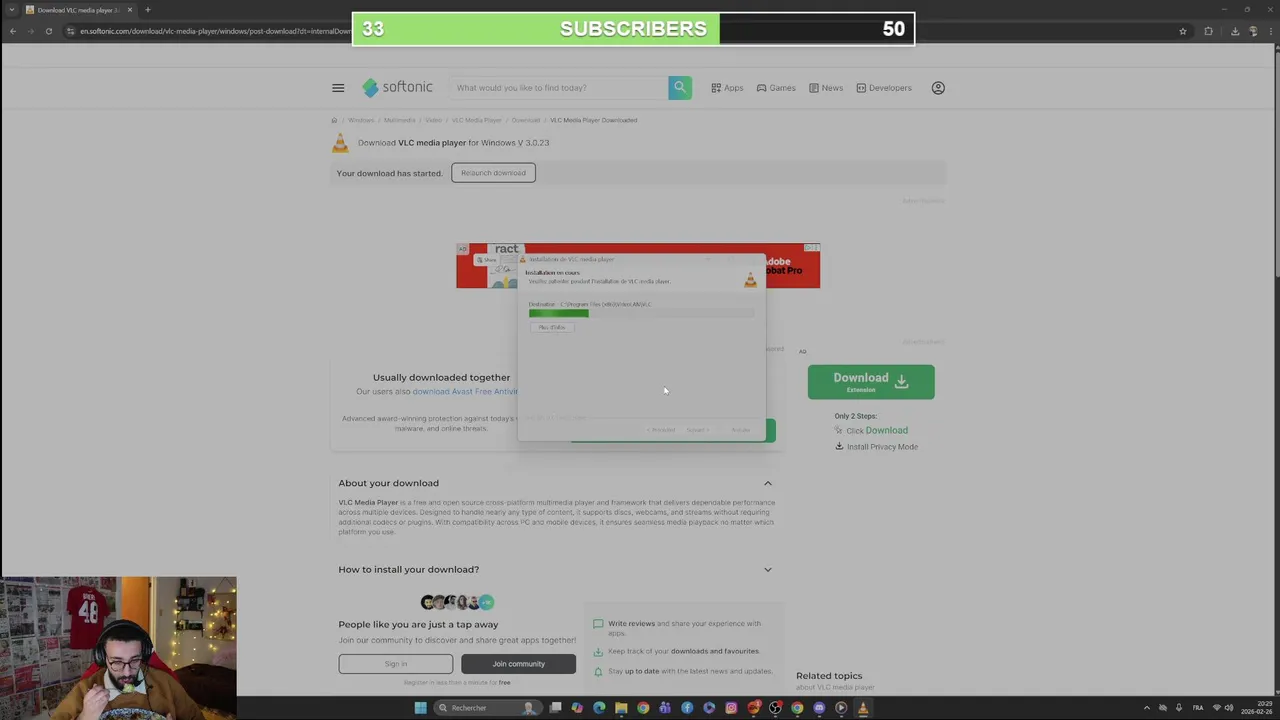Image resolution: width=1280 pixels, height=720 pixels.
Task: Click the VLC installation progress bar
Action: tap(642, 314)
